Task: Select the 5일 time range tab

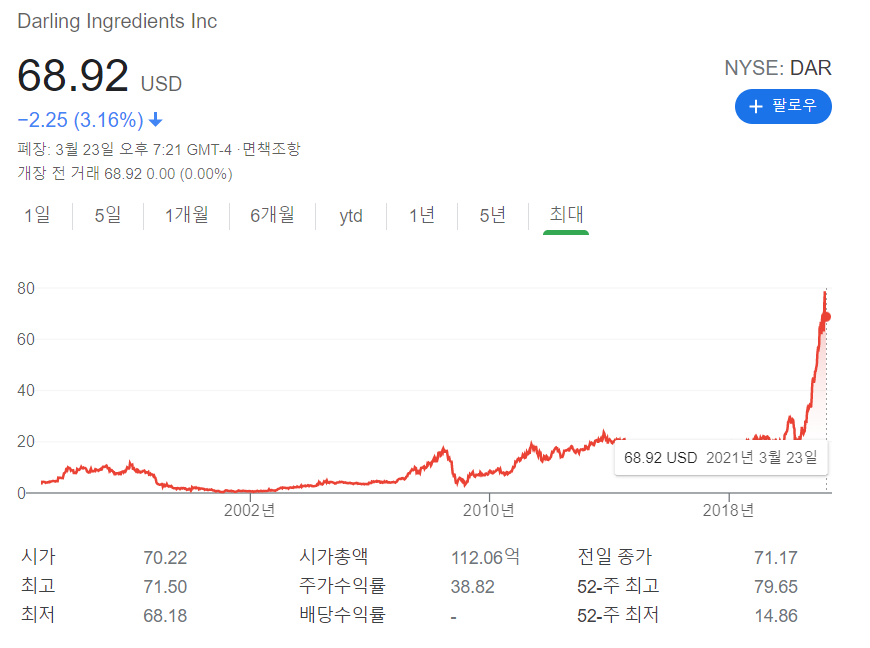Action: coord(109,215)
